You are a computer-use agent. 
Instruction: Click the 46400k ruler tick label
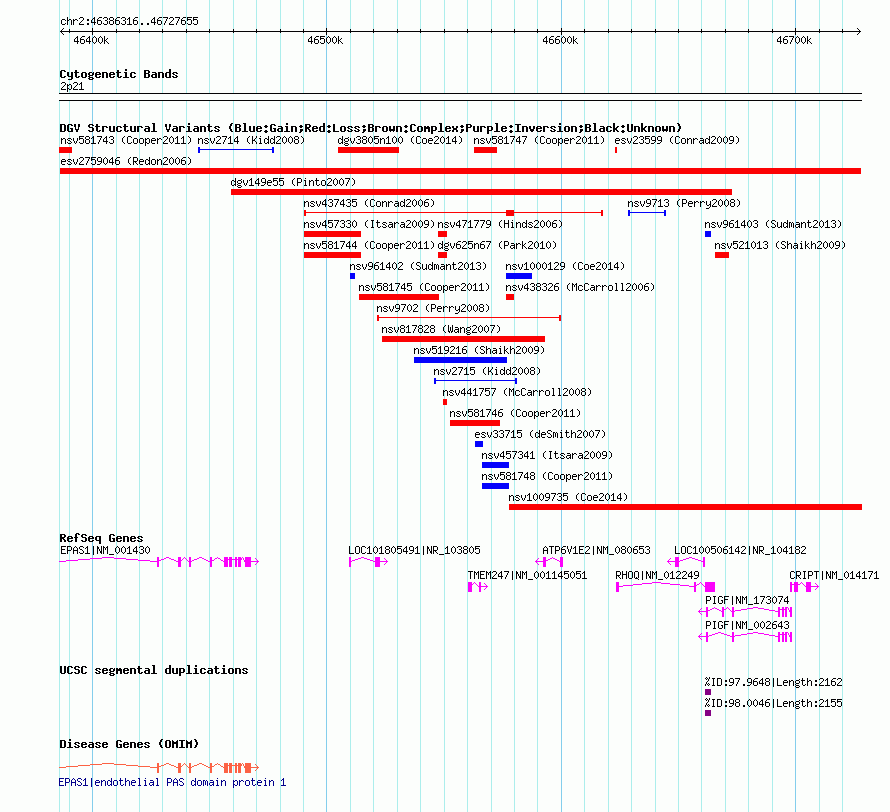(91, 40)
